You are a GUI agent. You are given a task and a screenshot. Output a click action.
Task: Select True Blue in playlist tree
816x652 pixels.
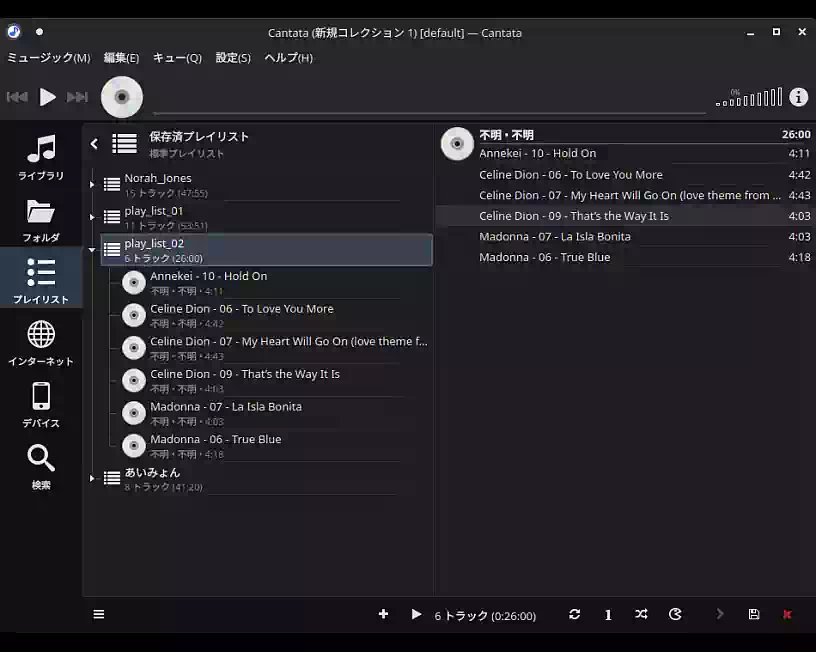275,446
